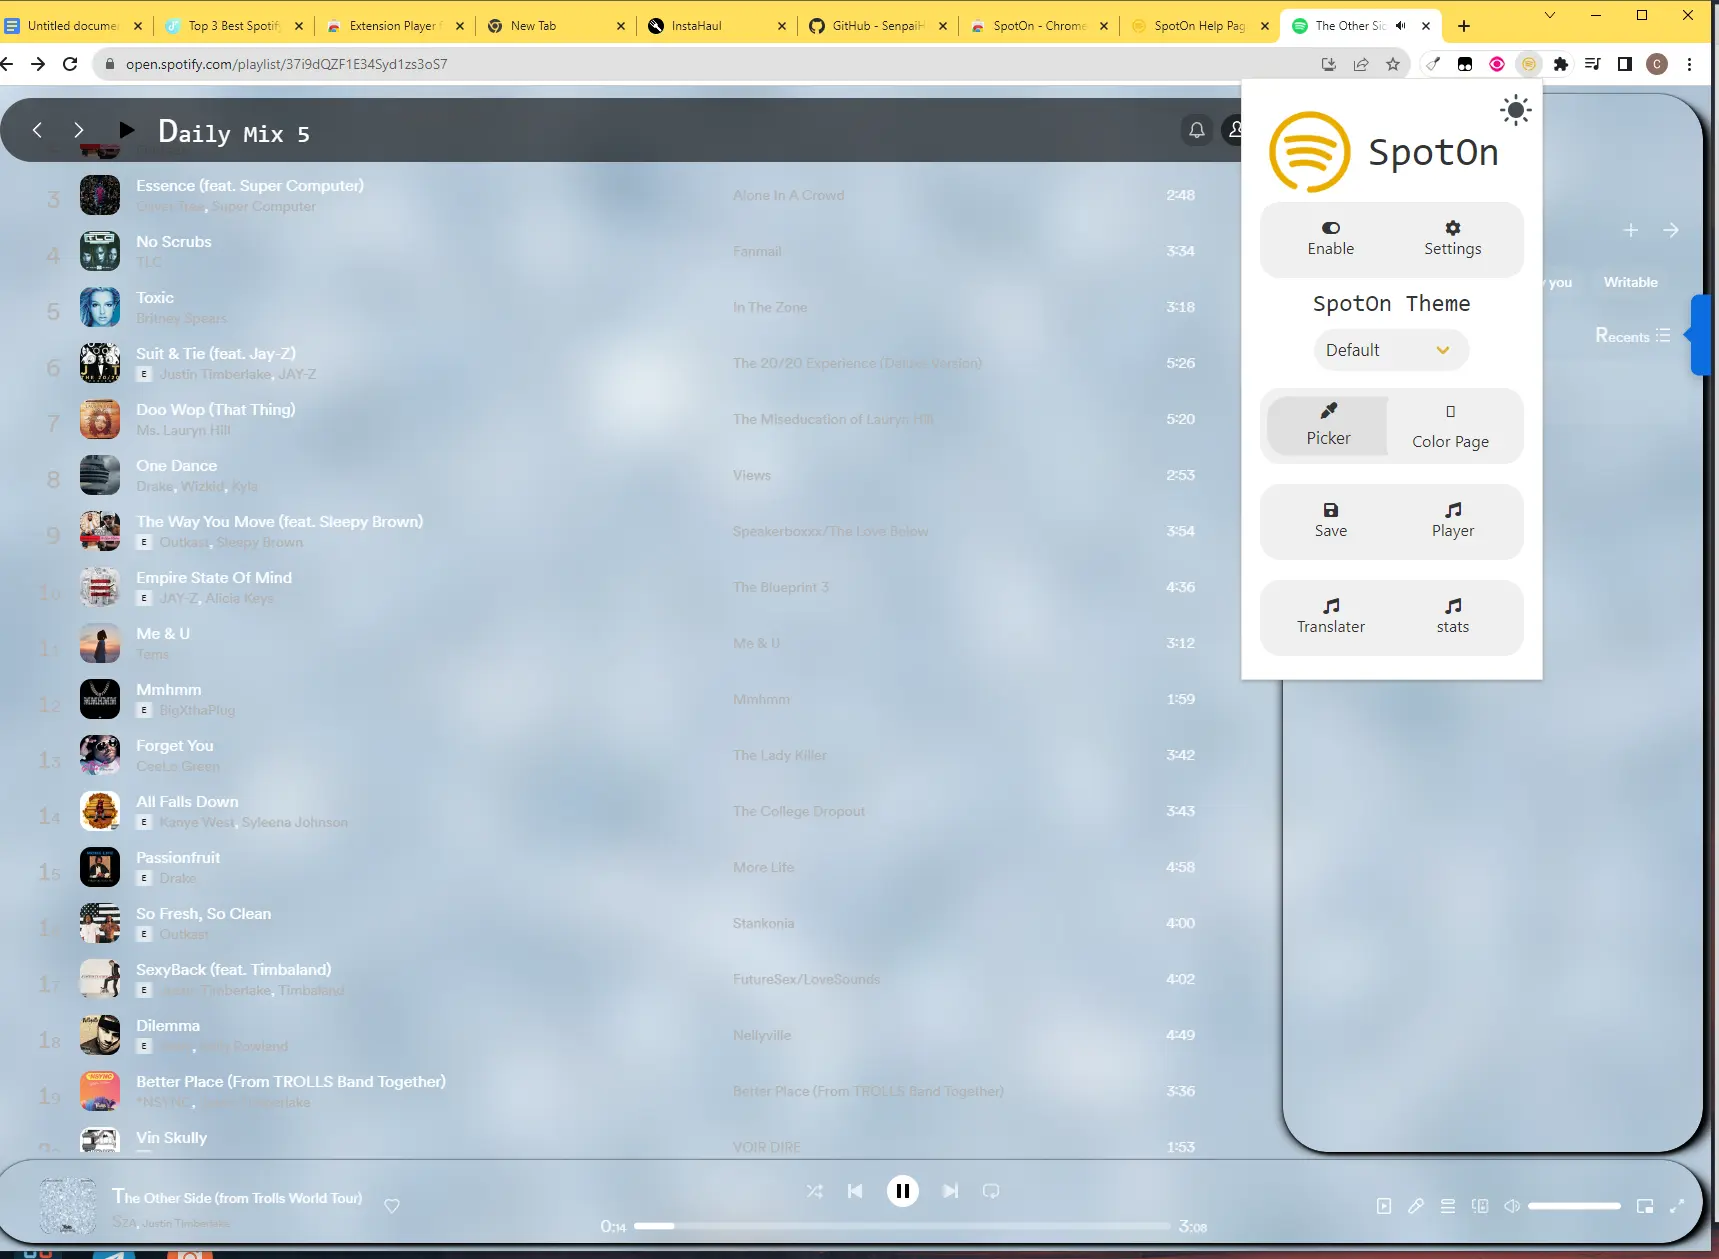This screenshot has width=1719, height=1259.
Task: Open the tab search chevron
Action: [1549, 15]
